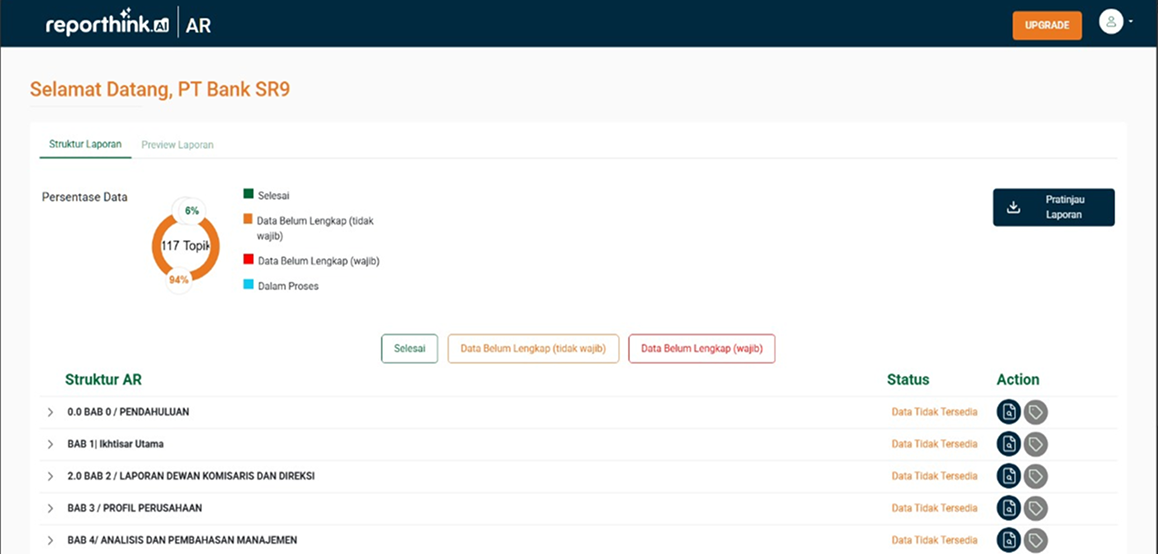Click the reporthink.AI logo
The width and height of the screenshot is (1158, 554).
pos(107,25)
